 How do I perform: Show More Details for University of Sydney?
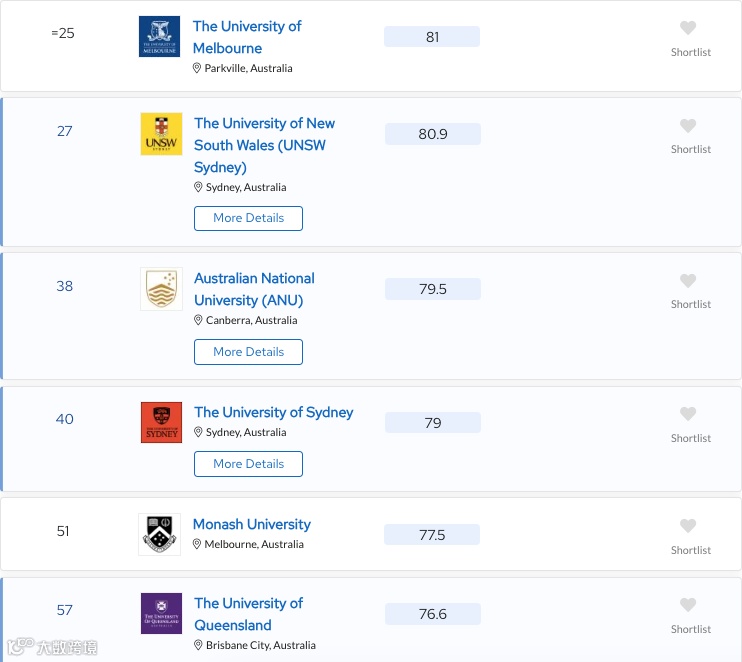pyautogui.click(x=248, y=464)
